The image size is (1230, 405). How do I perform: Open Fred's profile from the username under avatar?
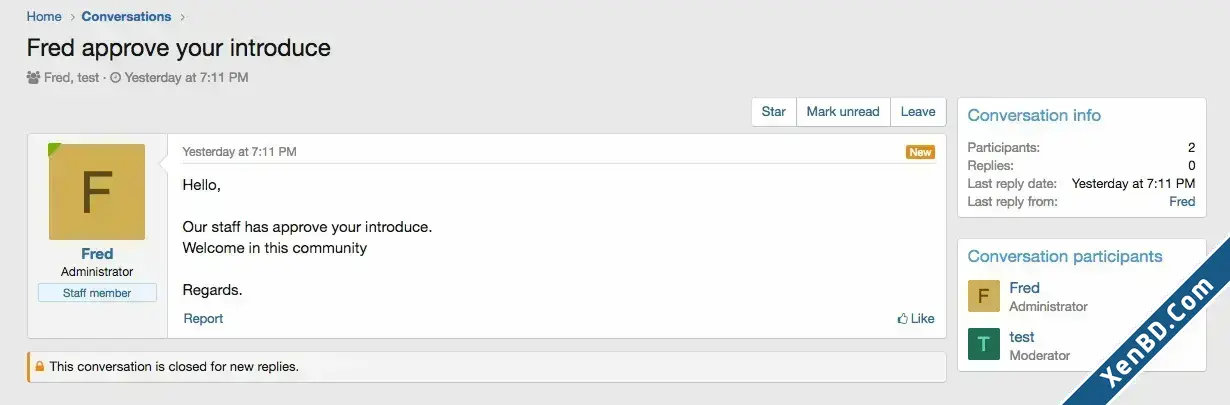[x=97, y=254]
